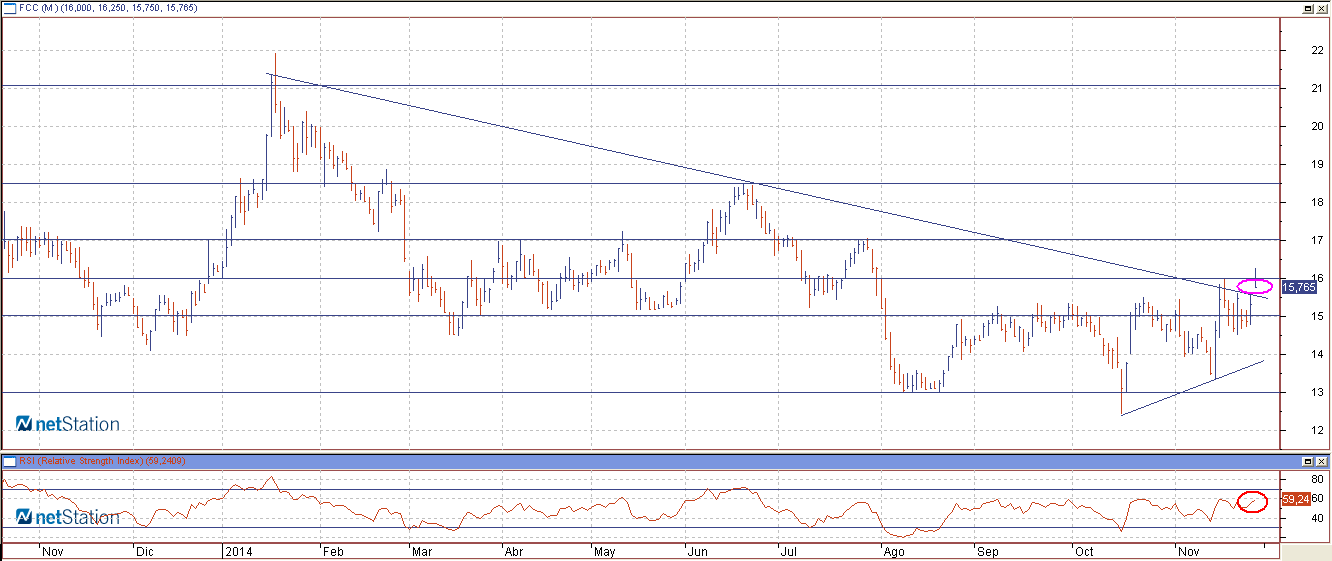Click the Ago month label on time axis

tap(894, 551)
